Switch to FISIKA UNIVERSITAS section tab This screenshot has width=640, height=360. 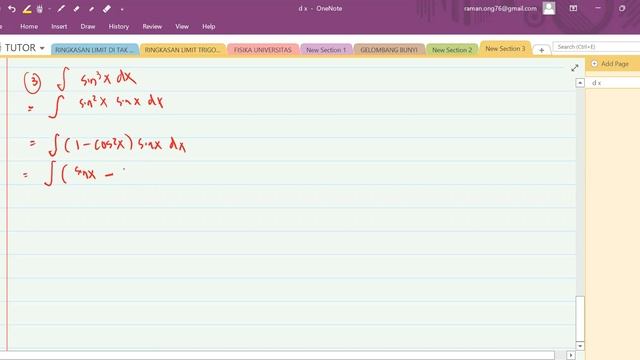[x=263, y=50]
